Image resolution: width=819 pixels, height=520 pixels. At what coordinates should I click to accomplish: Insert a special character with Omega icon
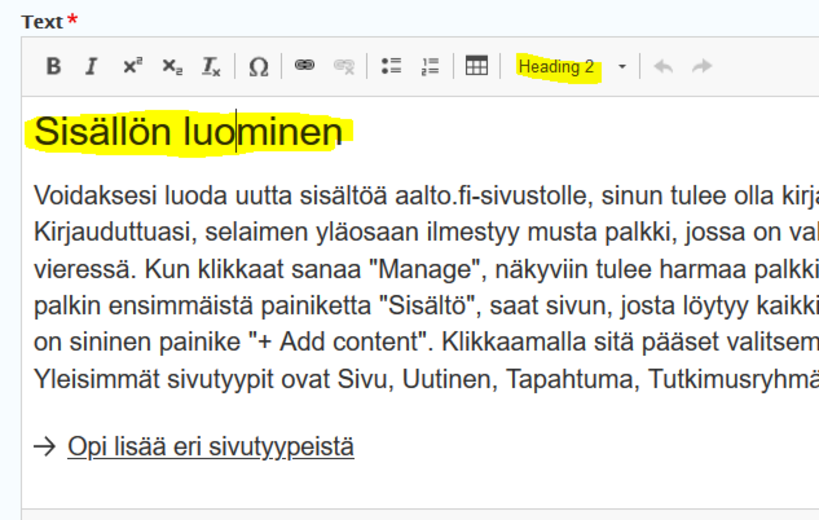(258, 67)
